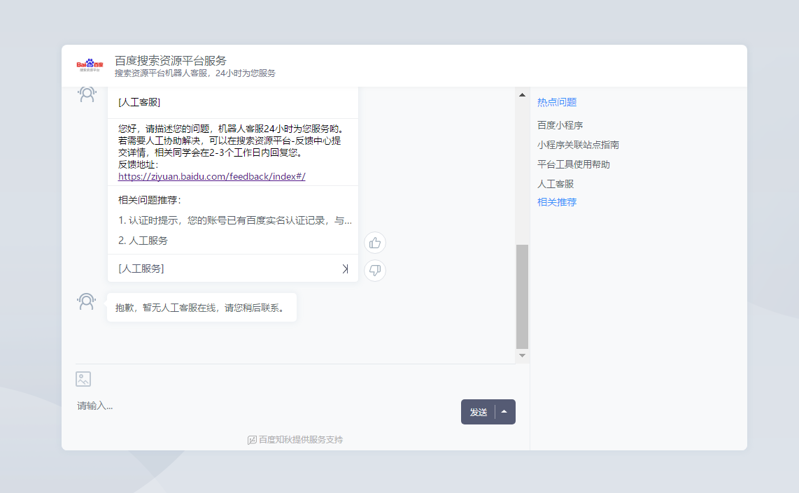This screenshot has width=799, height=493.
Task: Open the 相关推荐 section
Action: click(x=556, y=202)
